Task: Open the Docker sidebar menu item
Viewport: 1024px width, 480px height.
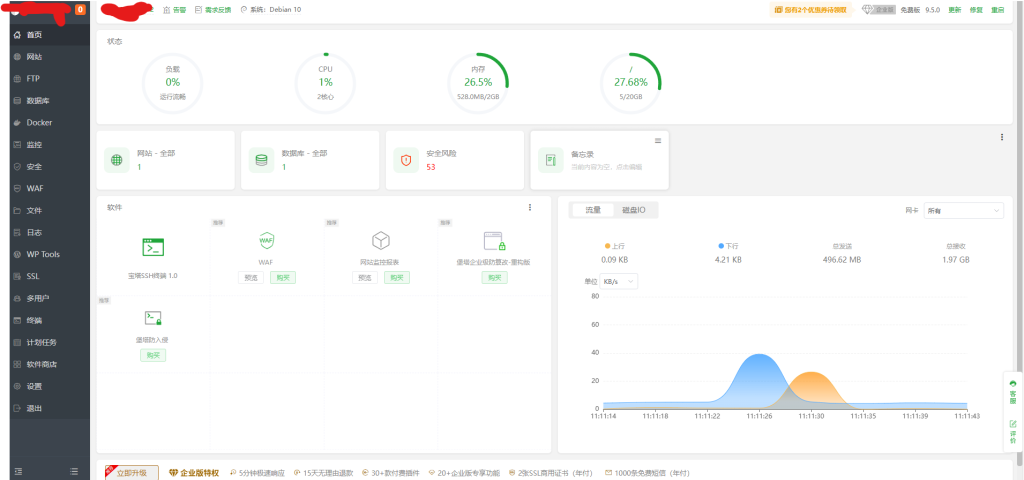Action: click(x=39, y=123)
